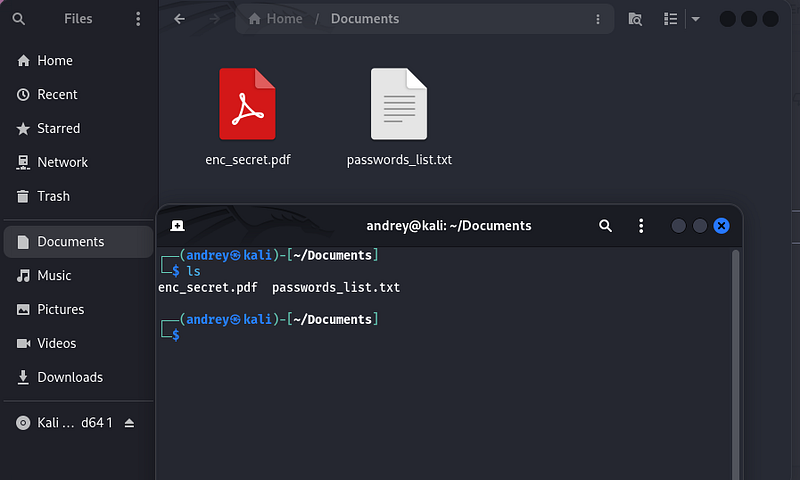Select the passwords_list.txt file icon
The height and width of the screenshot is (480, 800).
pyautogui.click(x=399, y=104)
